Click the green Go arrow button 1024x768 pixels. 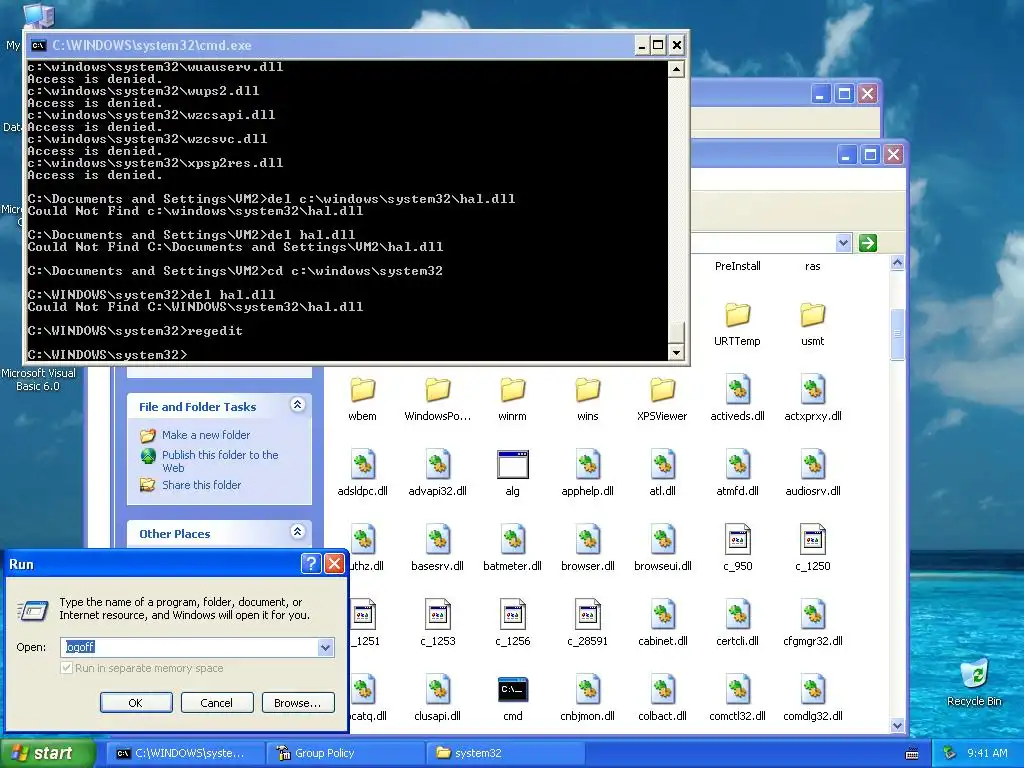click(x=867, y=243)
